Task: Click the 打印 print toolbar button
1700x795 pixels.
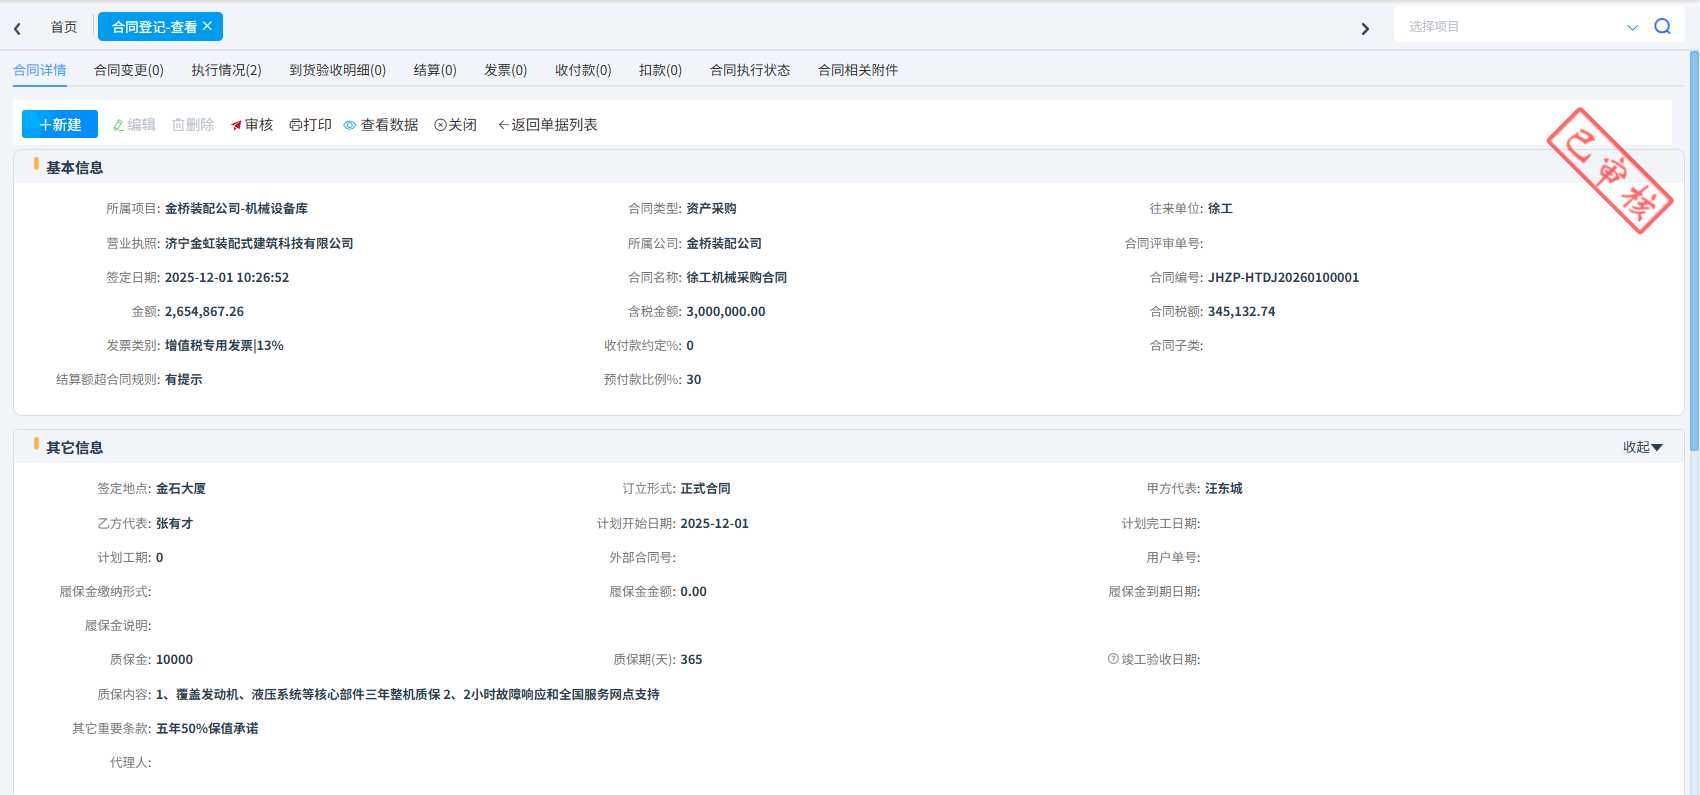Action: (x=310, y=125)
